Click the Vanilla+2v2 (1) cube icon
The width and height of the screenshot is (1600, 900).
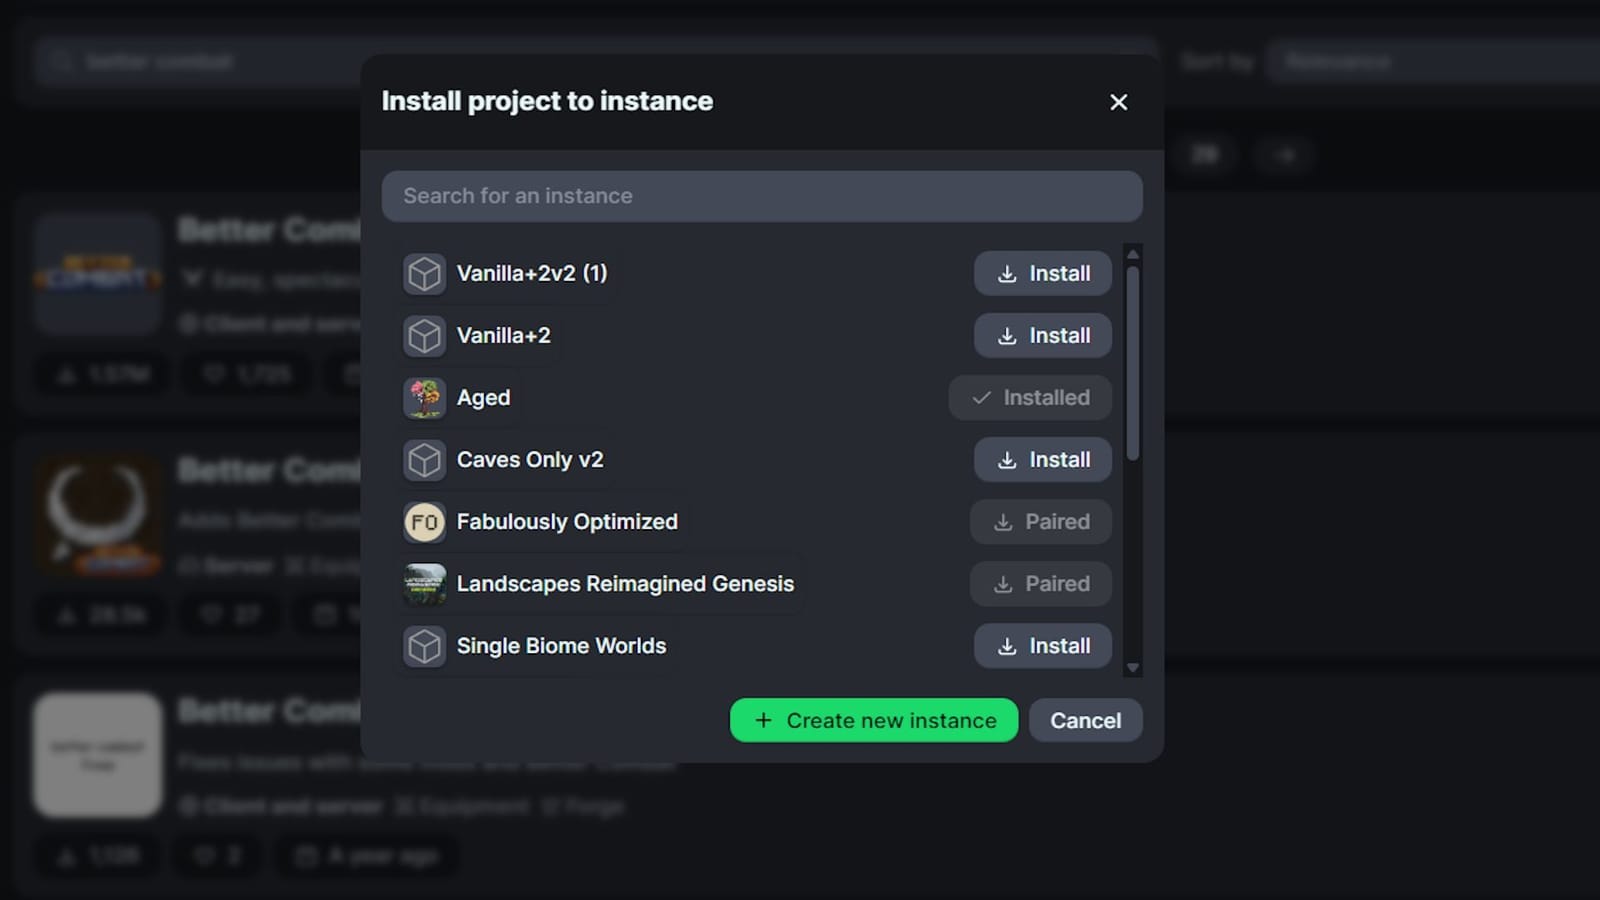click(x=424, y=274)
